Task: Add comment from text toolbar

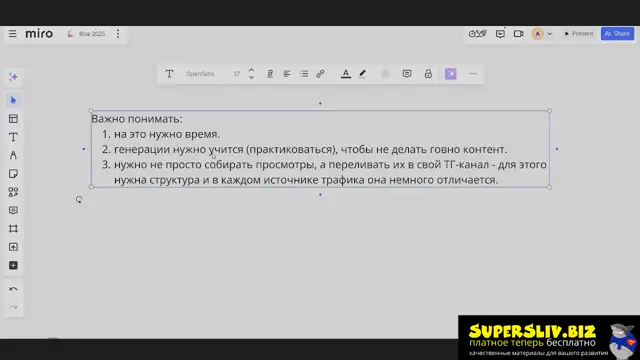Action: pyautogui.click(x=407, y=74)
